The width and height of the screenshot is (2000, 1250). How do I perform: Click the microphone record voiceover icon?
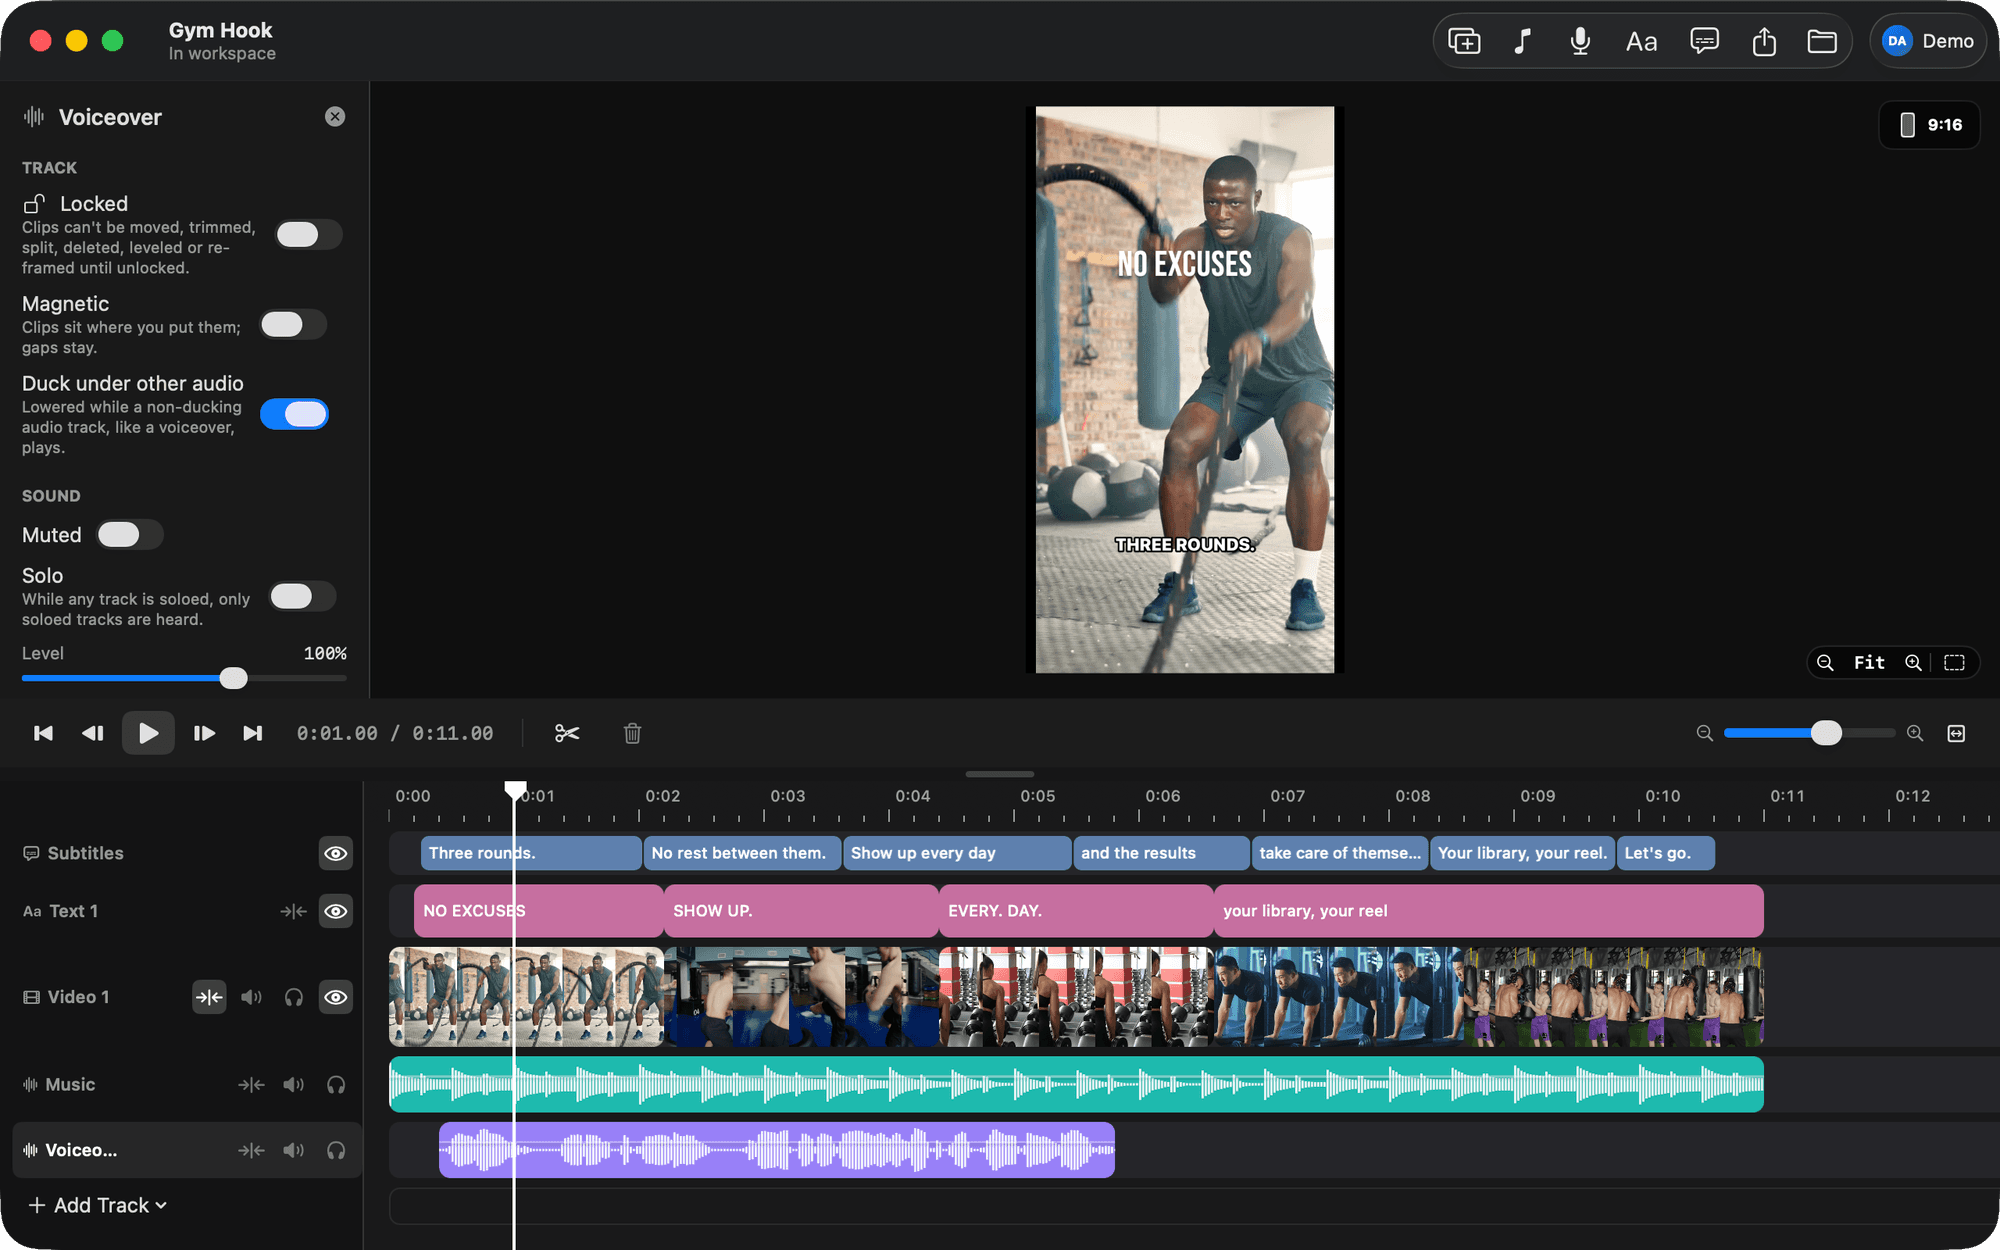tap(1580, 41)
